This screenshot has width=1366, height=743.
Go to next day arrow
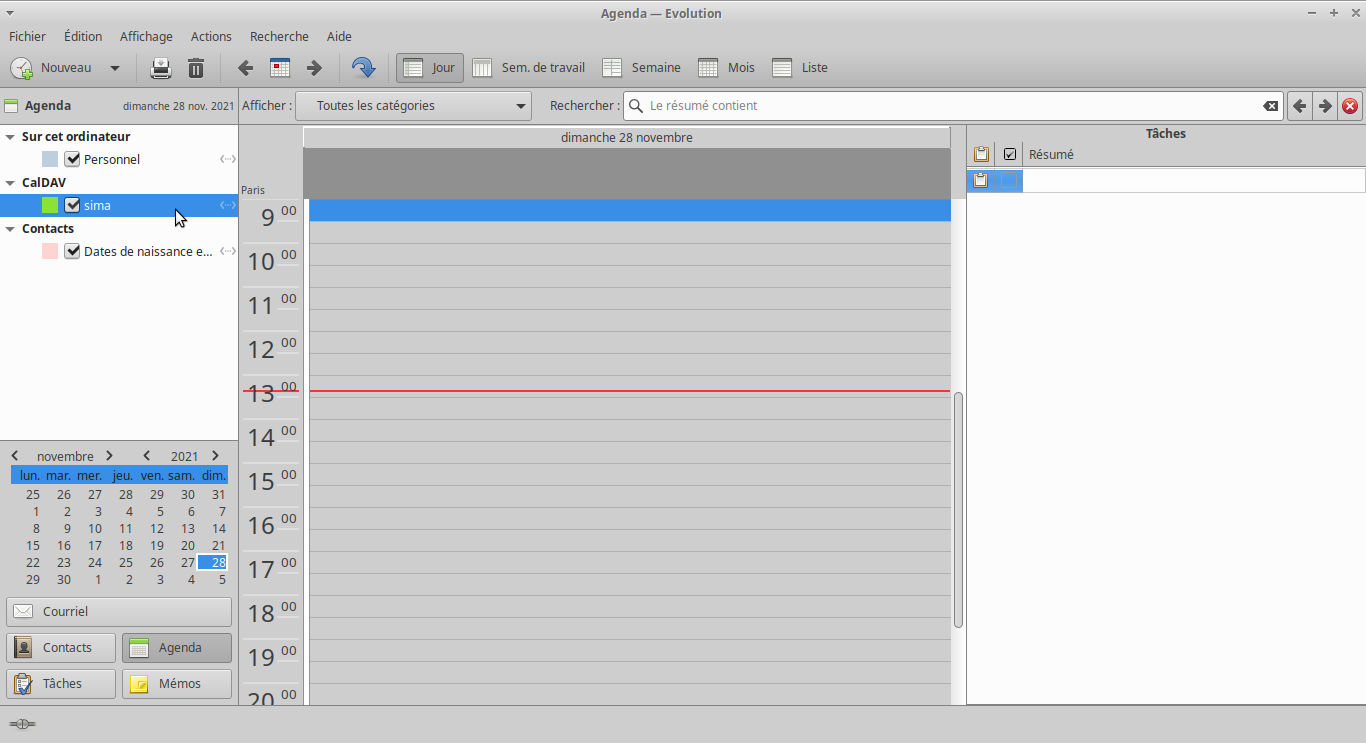click(x=314, y=68)
